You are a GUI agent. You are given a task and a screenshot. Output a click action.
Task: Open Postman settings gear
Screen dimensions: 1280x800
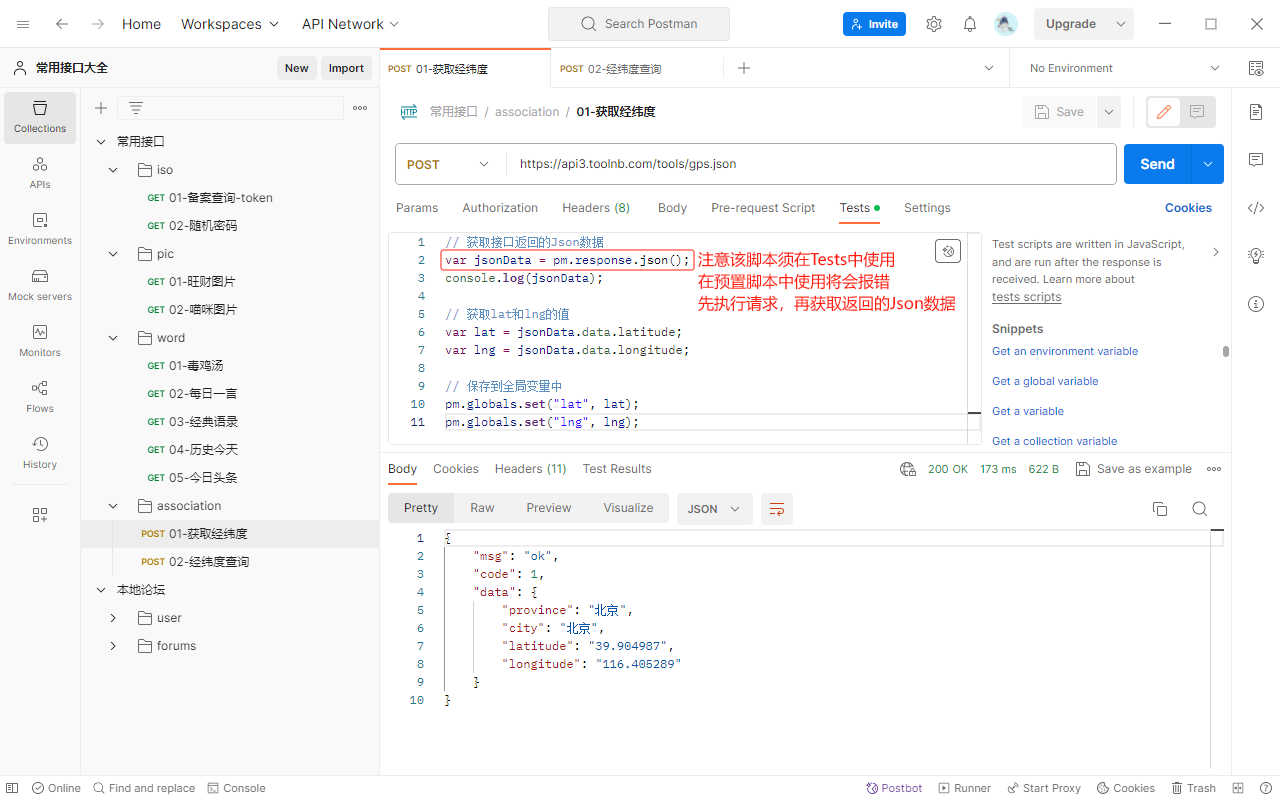934,24
